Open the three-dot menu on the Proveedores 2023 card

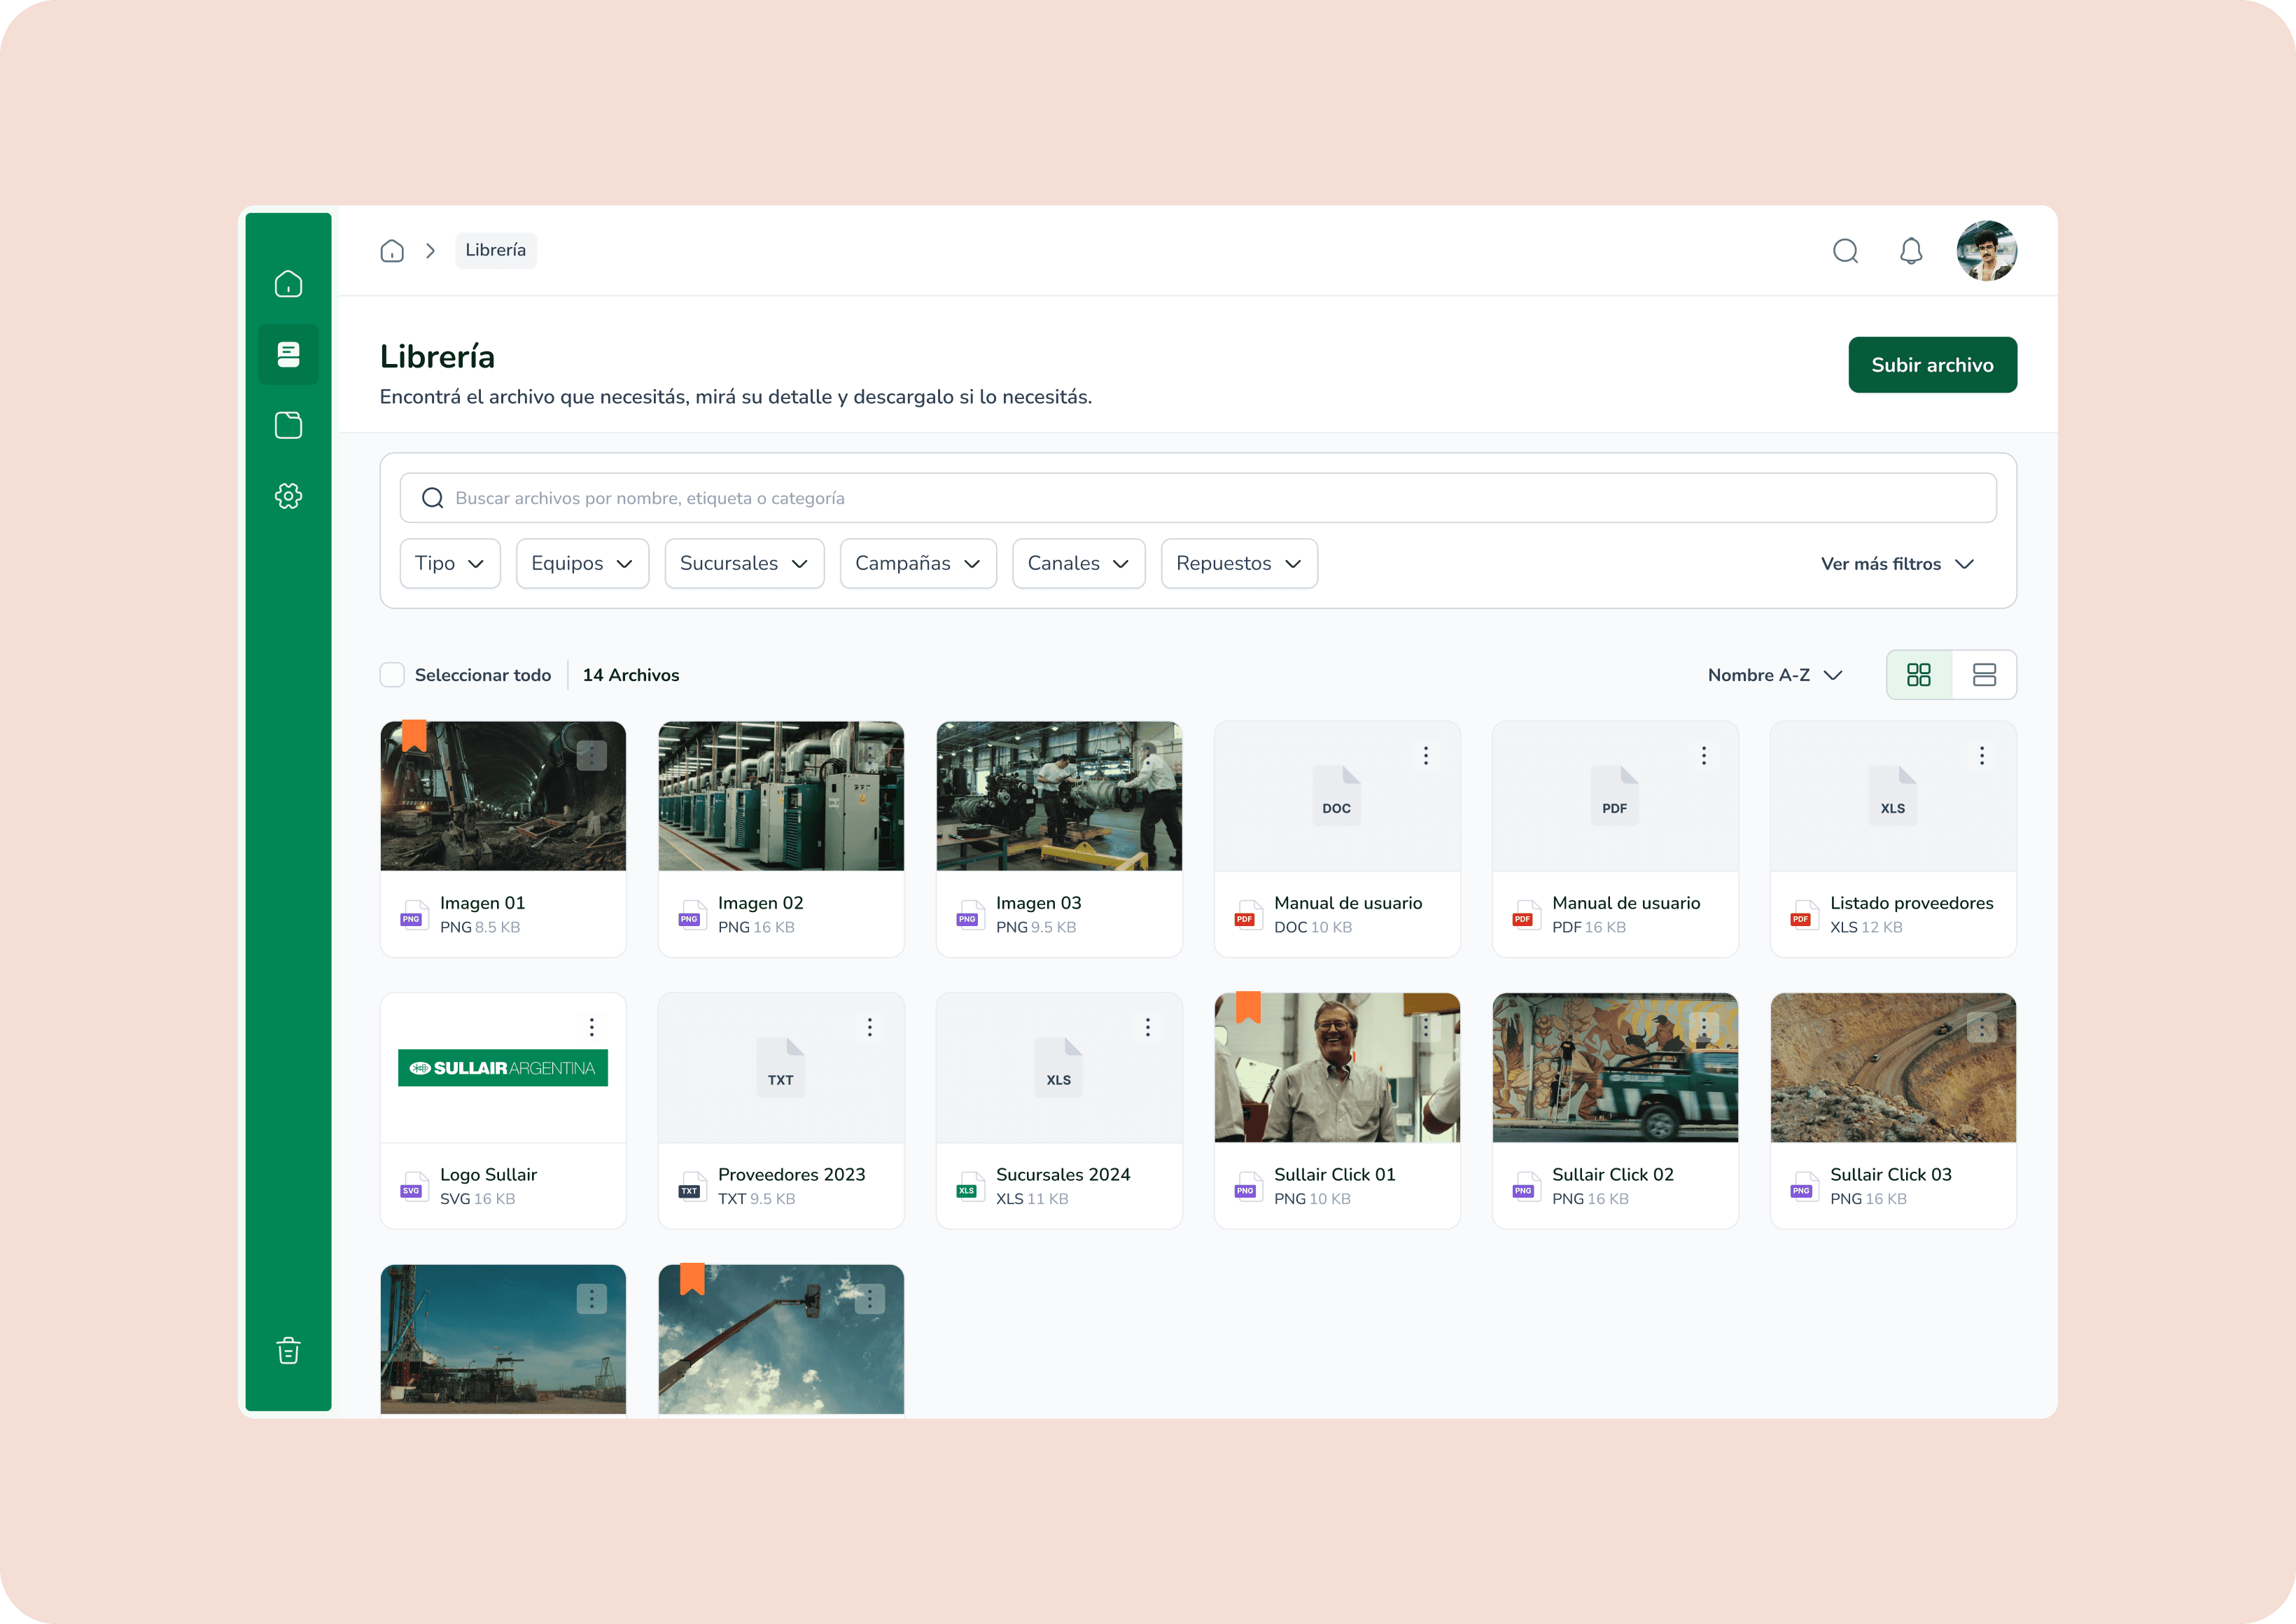869,1027
